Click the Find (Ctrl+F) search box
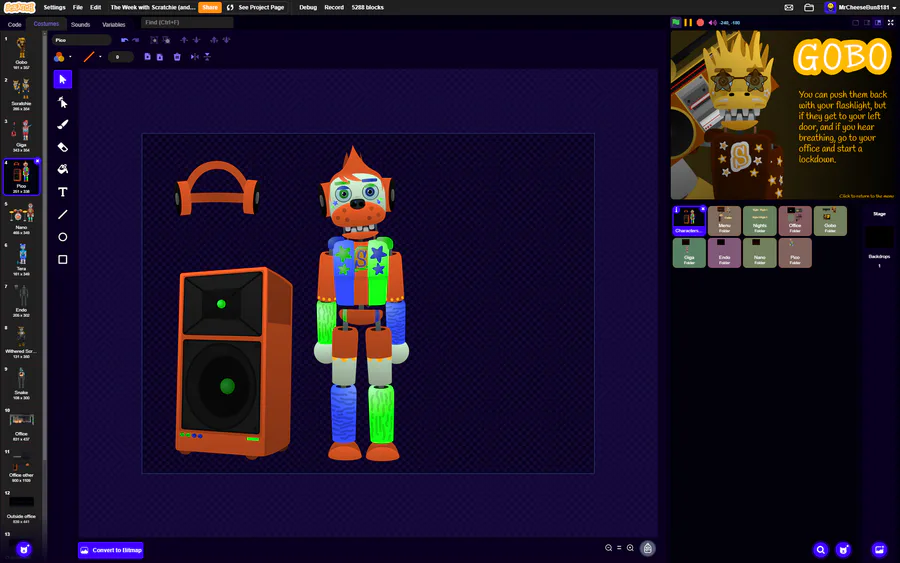This screenshot has width=900, height=563. click(x=187, y=22)
